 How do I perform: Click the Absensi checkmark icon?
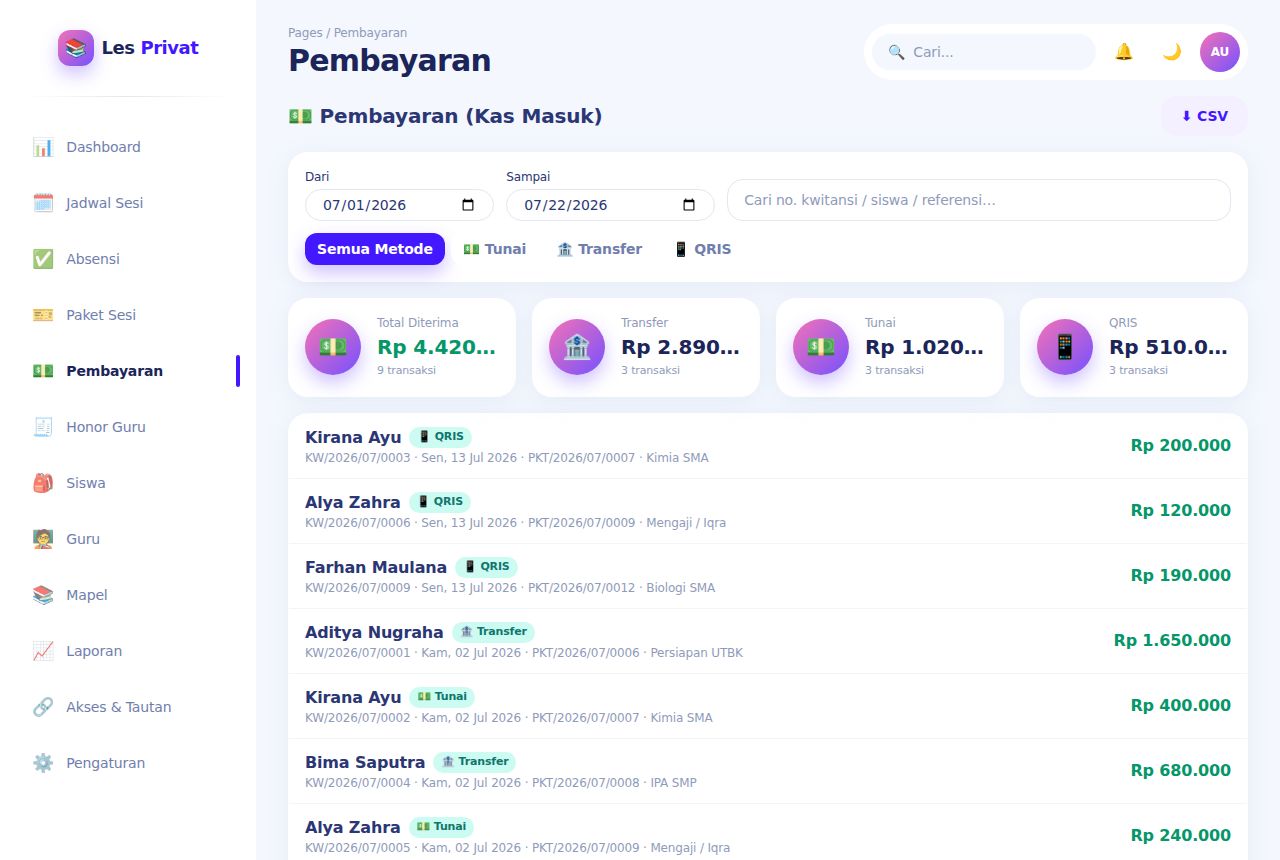pyautogui.click(x=43, y=259)
